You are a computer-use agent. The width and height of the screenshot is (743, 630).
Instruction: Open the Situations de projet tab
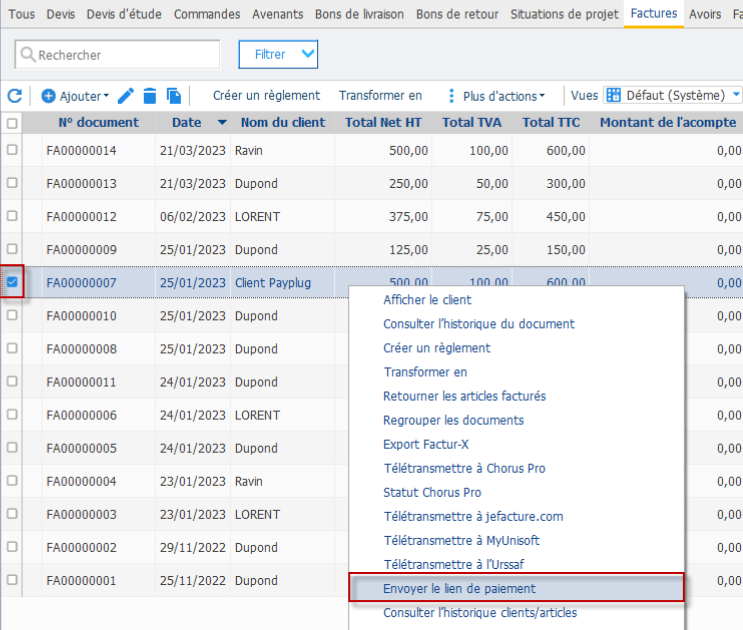click(x=564, y=14)
